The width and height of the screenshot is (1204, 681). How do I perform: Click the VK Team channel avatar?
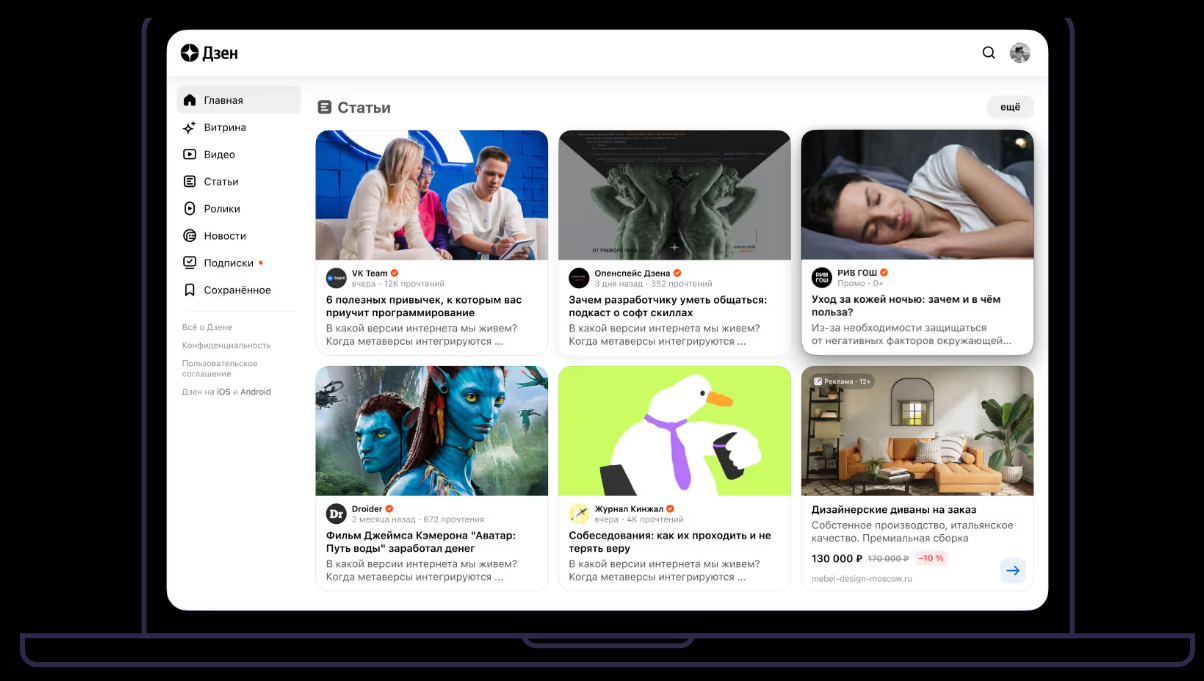pos(336,278)
